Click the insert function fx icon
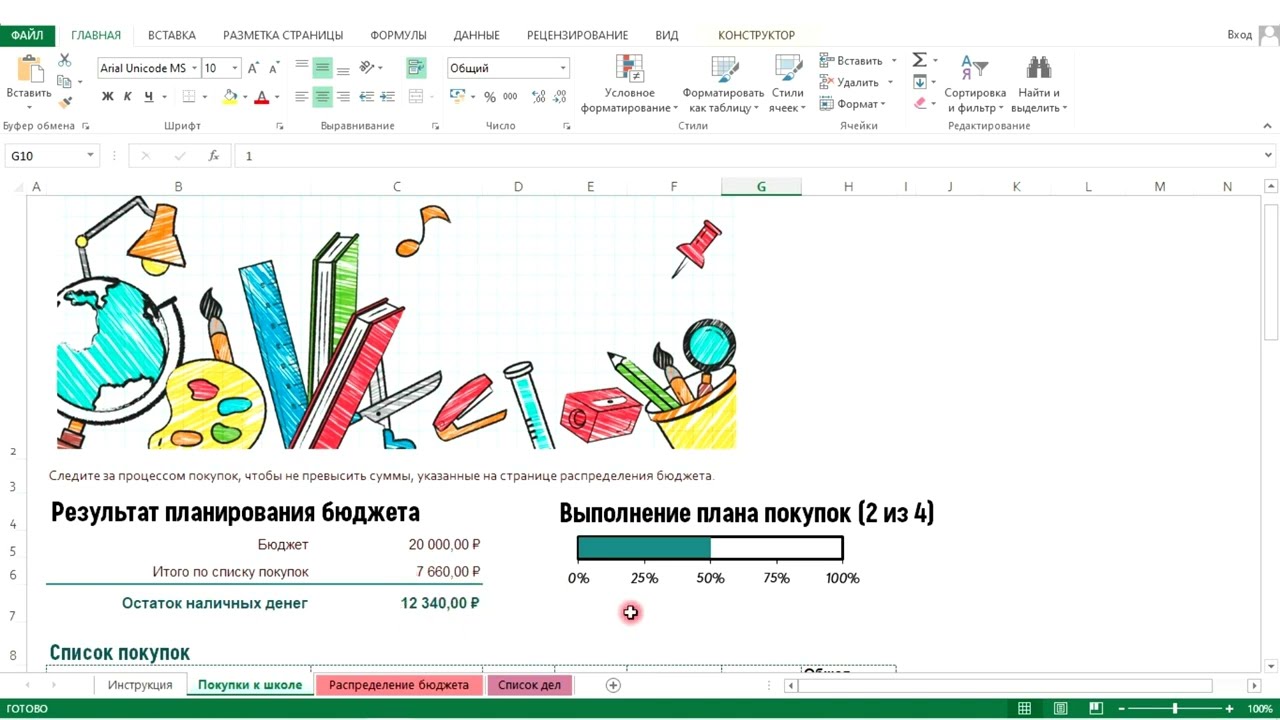Viewport: 1280px width, 720px height. coord(214,156)
